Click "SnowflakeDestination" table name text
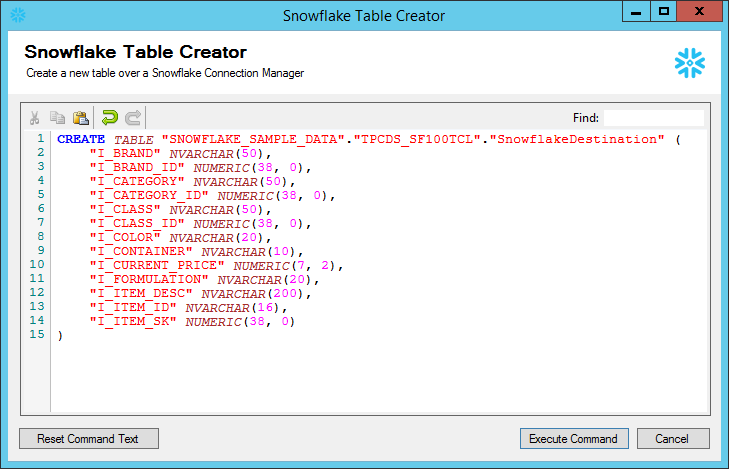 577,139
